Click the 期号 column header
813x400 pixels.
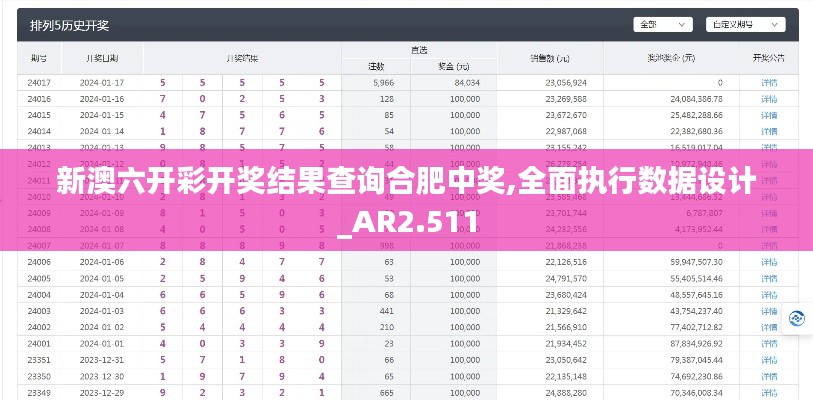pos(39,59)
